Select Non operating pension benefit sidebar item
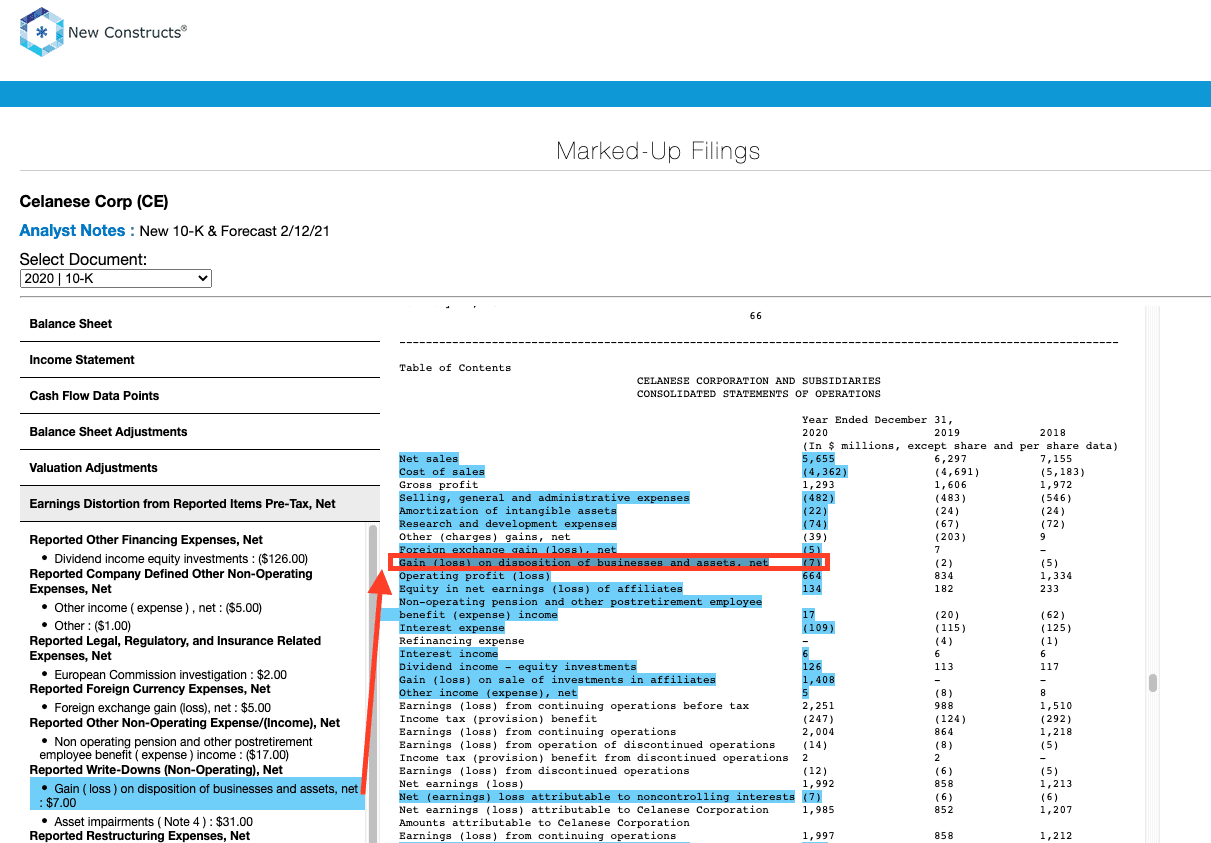The width and height of the screenshot is (1211, 843). click(176, 749)
